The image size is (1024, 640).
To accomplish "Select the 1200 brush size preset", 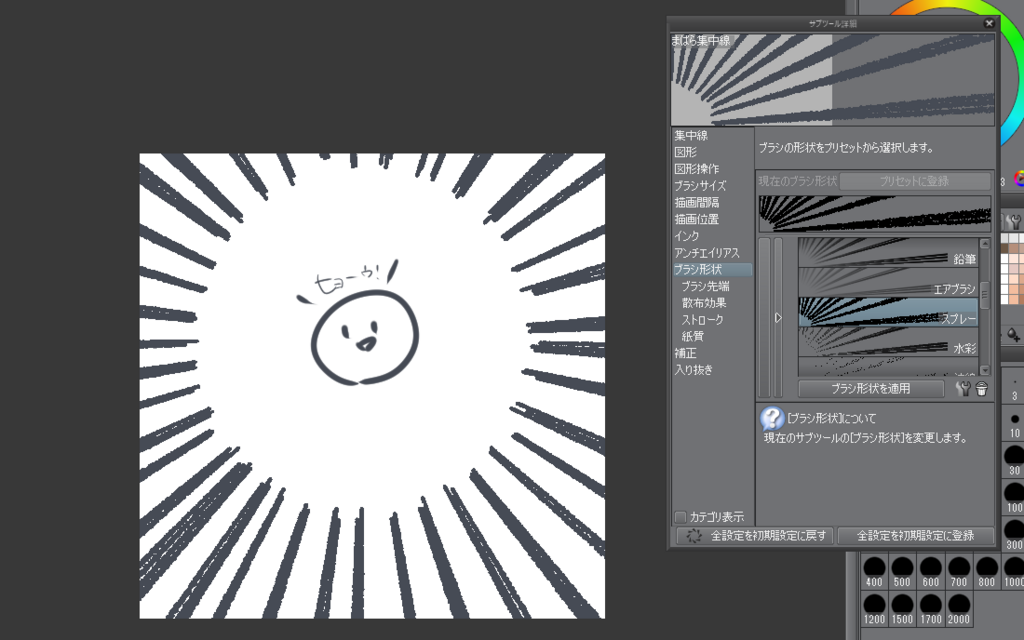I will pyautogui.click(x=874, y=609).
